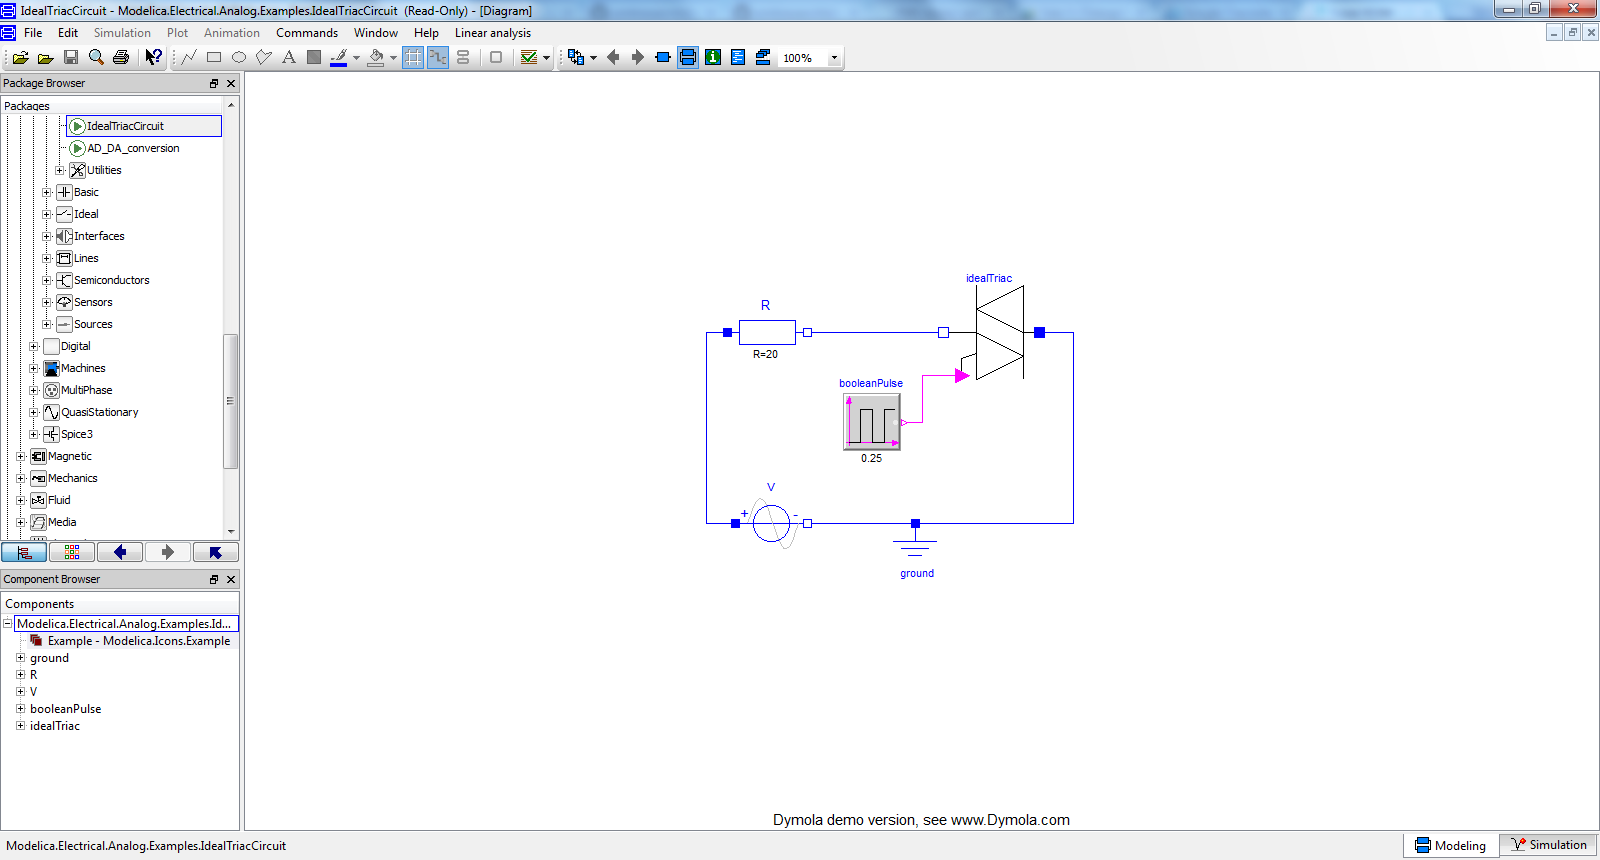The image size is (1600, 860).
Task: Open fill style dropdown arrow
Action: tap(393, 58)
